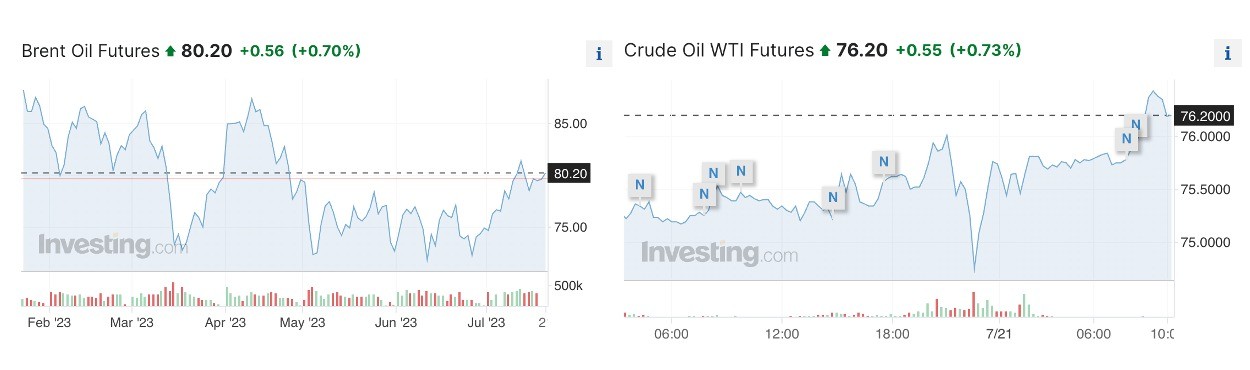This screenshot has height=370, width=1250.
Task: Click the Investing.com watermark on Brent chart
Action: click(112, 244)
